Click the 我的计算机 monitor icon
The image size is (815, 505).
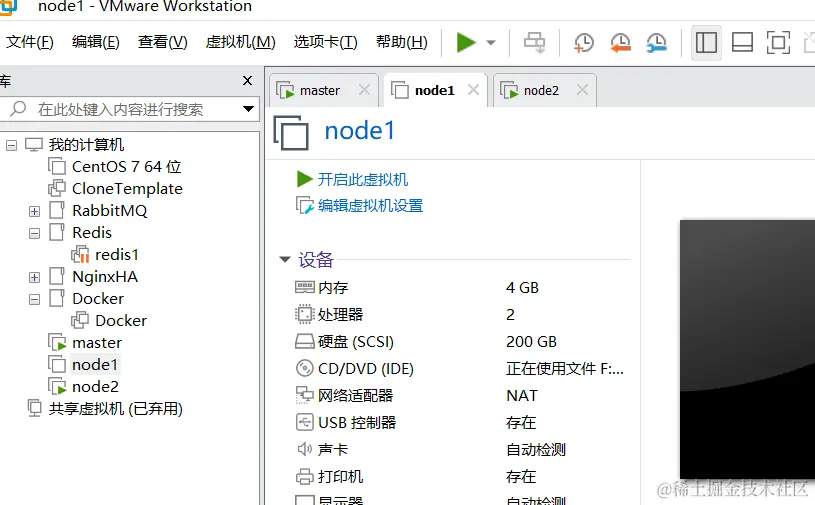(34, 145)
